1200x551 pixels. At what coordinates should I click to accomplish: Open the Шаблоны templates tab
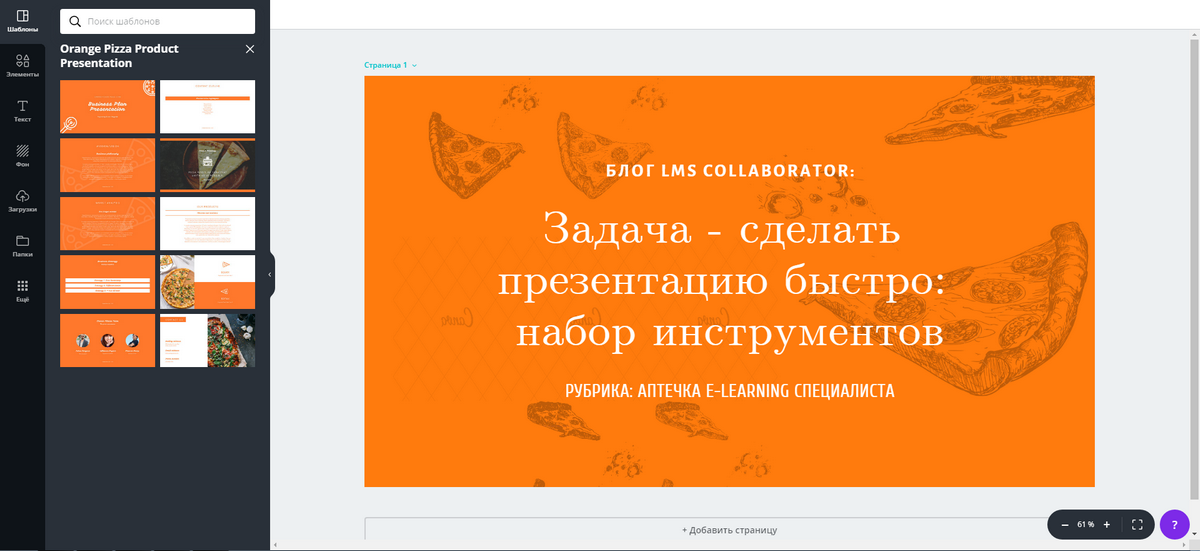click(22, 22)
